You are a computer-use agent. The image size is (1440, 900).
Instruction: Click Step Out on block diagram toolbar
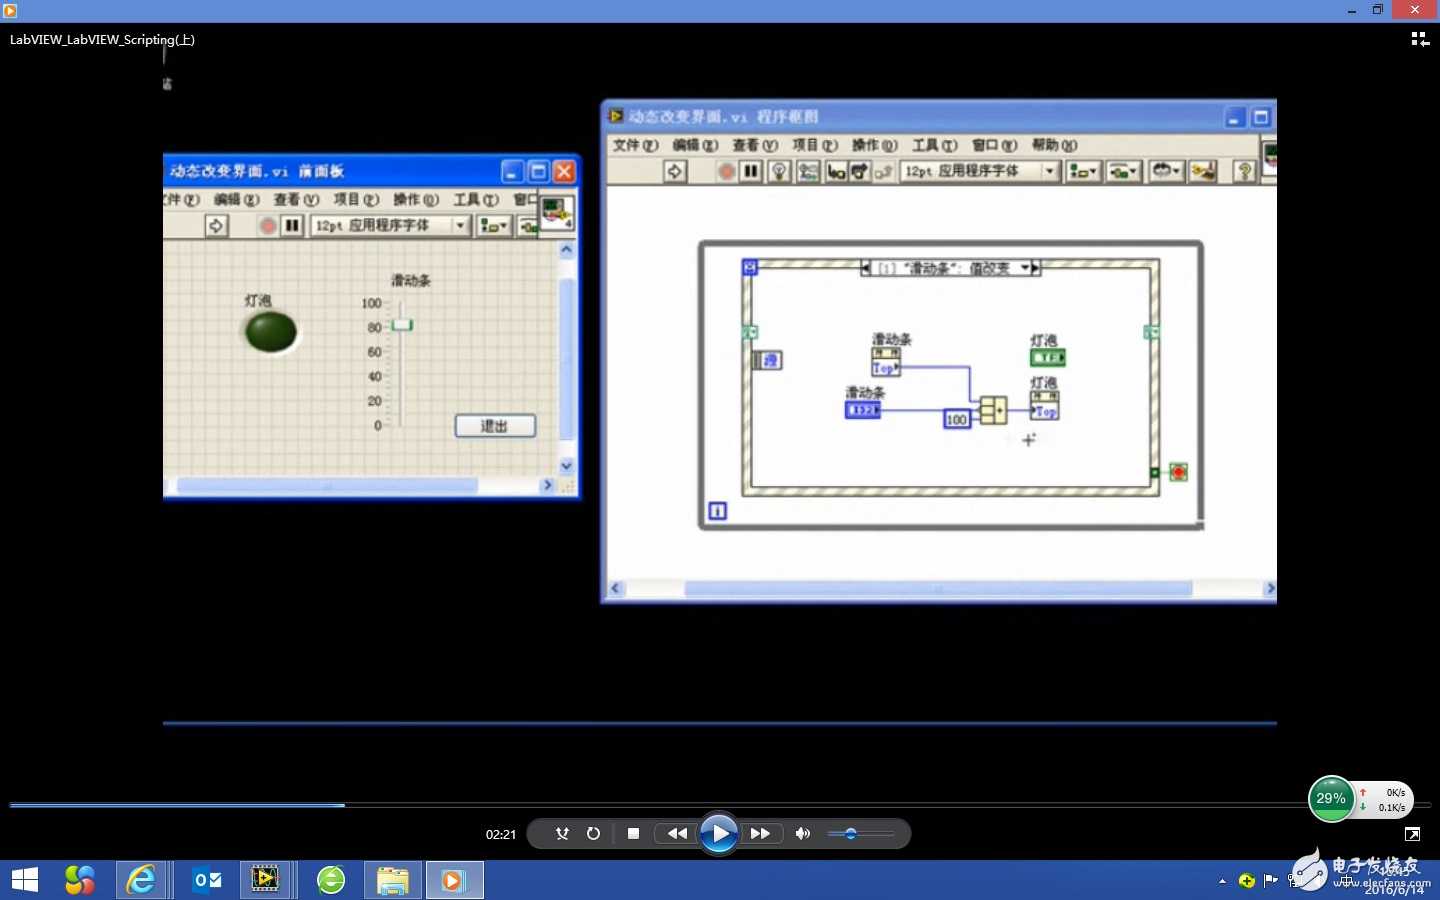click(x=884, y=172)
